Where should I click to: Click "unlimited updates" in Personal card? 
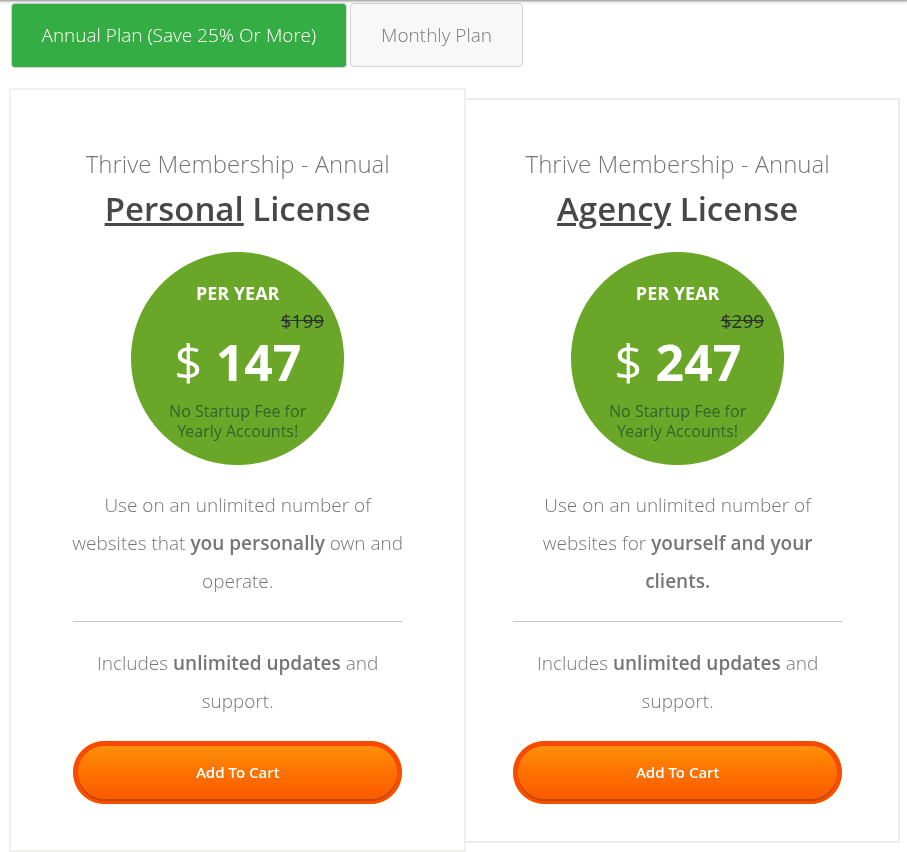[x=257, y=663]
